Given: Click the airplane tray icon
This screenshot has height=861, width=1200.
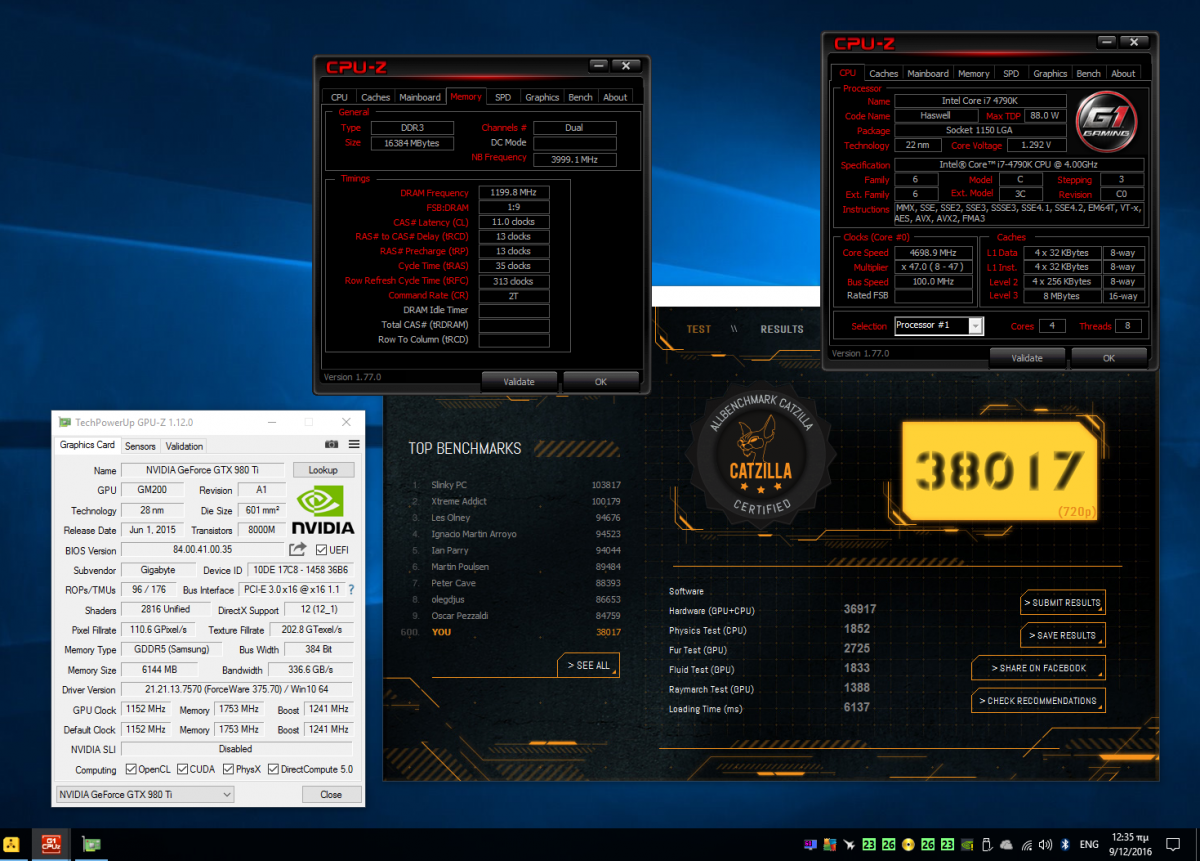Looking at the screenshot, I should (849, 845).
